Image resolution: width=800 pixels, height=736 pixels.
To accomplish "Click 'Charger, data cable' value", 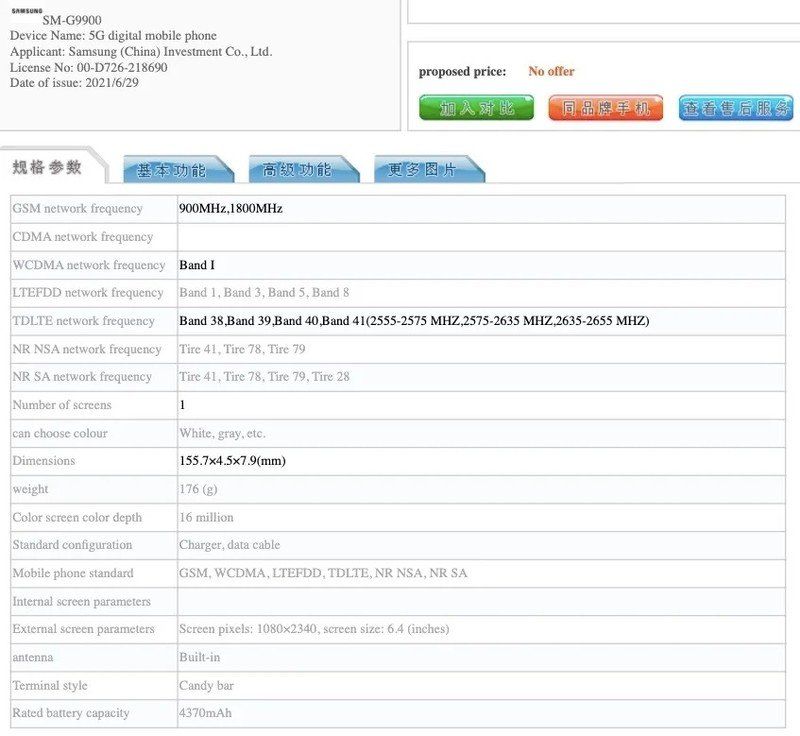I will coord(229,545).
